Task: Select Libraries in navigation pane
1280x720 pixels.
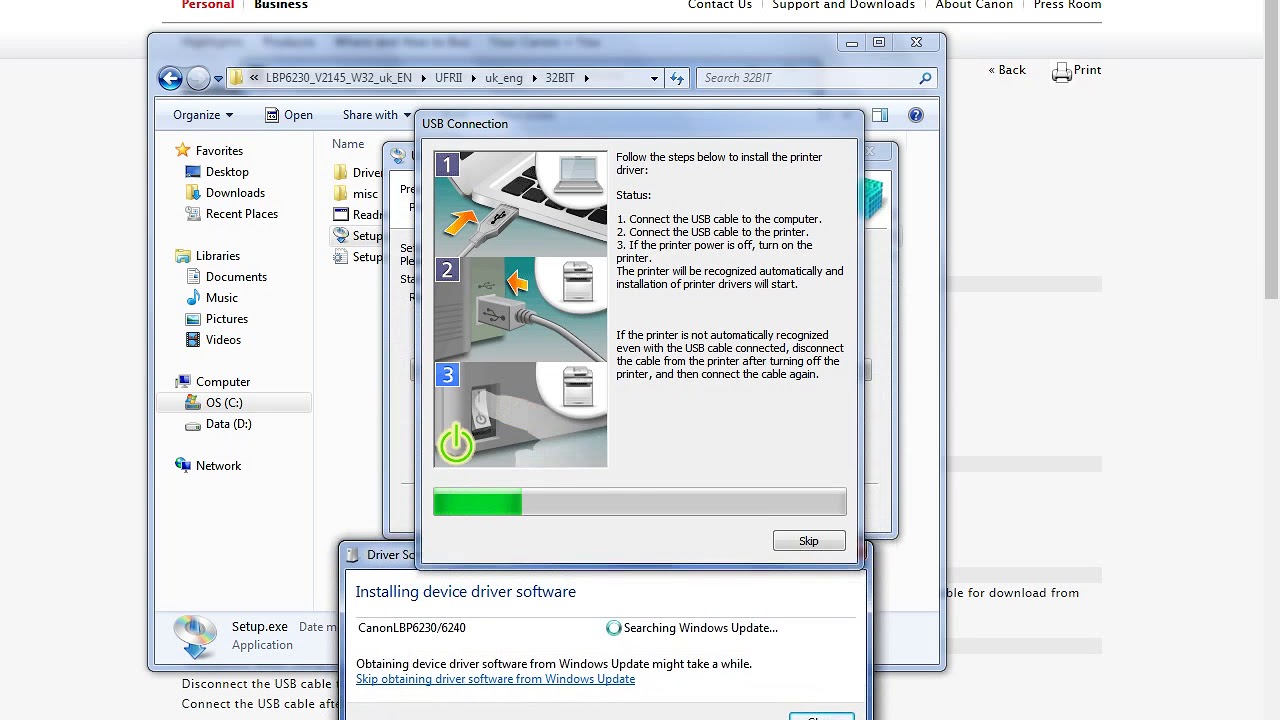Action: (x=217, y=256)
